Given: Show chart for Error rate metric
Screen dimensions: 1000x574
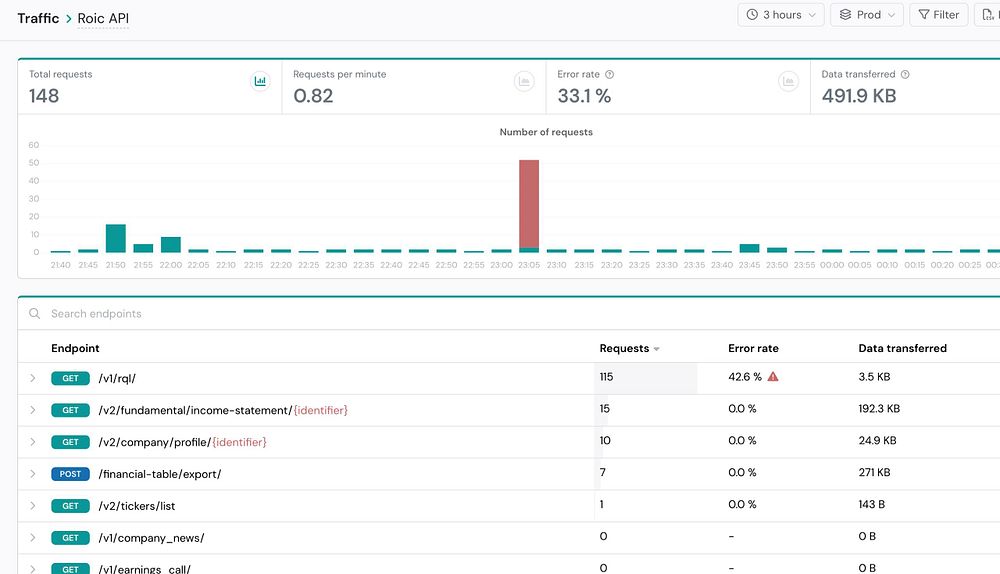Looking at the screenshot, I should 788,81.
